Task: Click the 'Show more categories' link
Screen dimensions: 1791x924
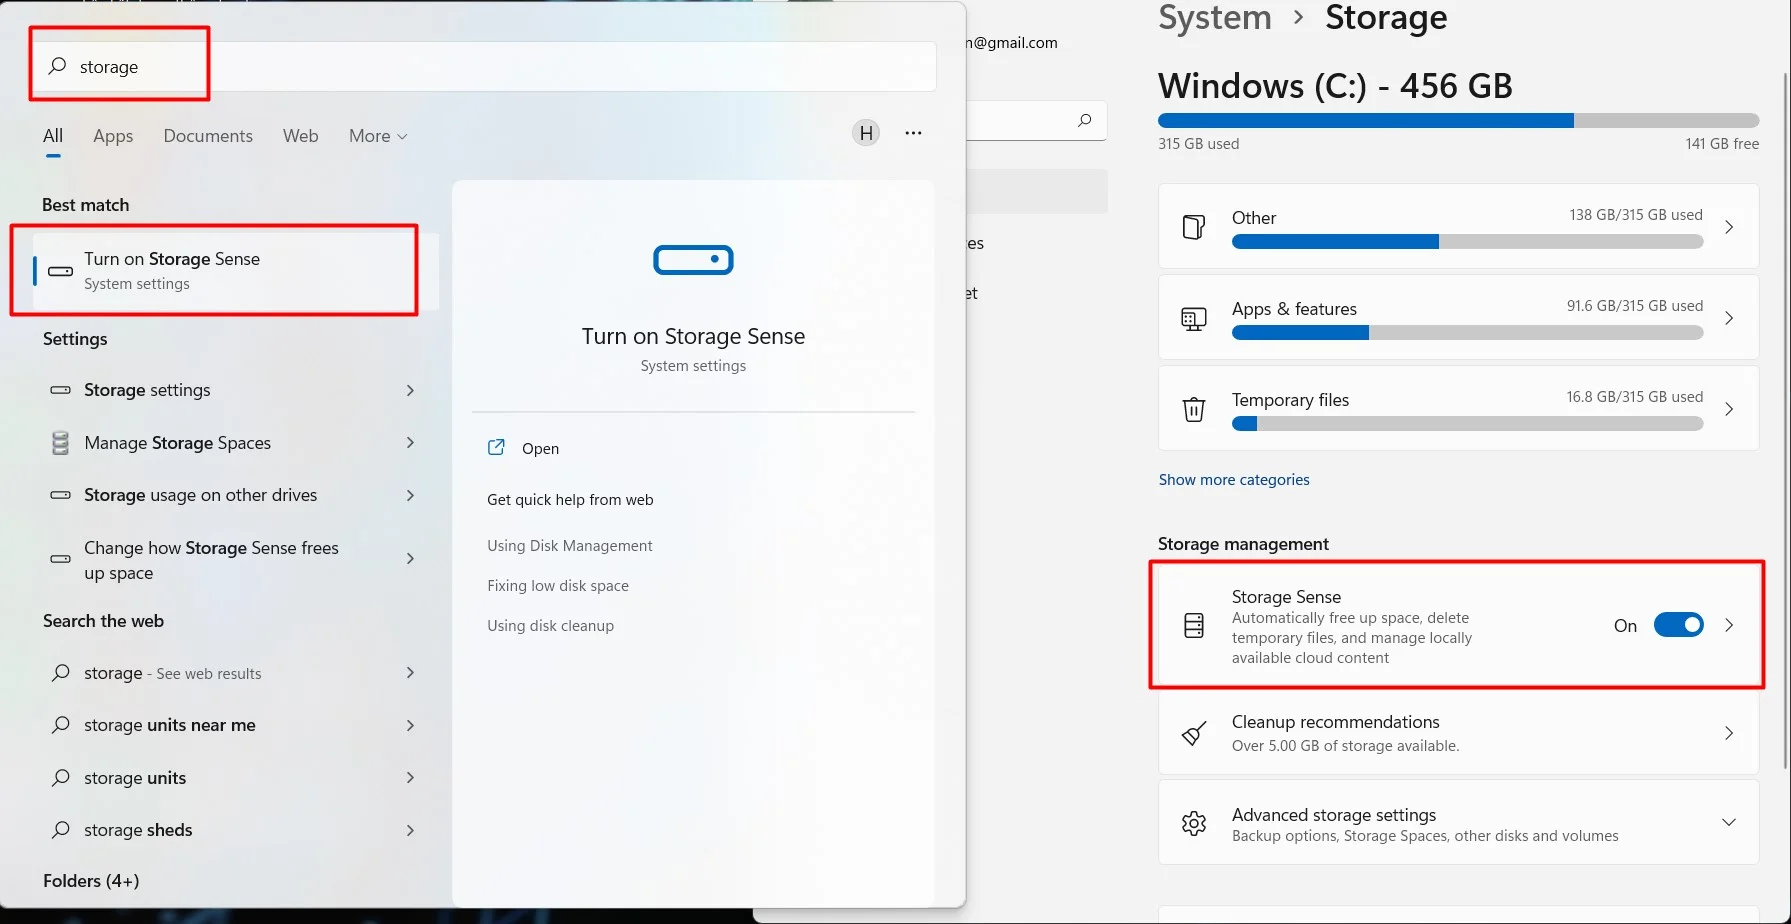Action: 1234,480
